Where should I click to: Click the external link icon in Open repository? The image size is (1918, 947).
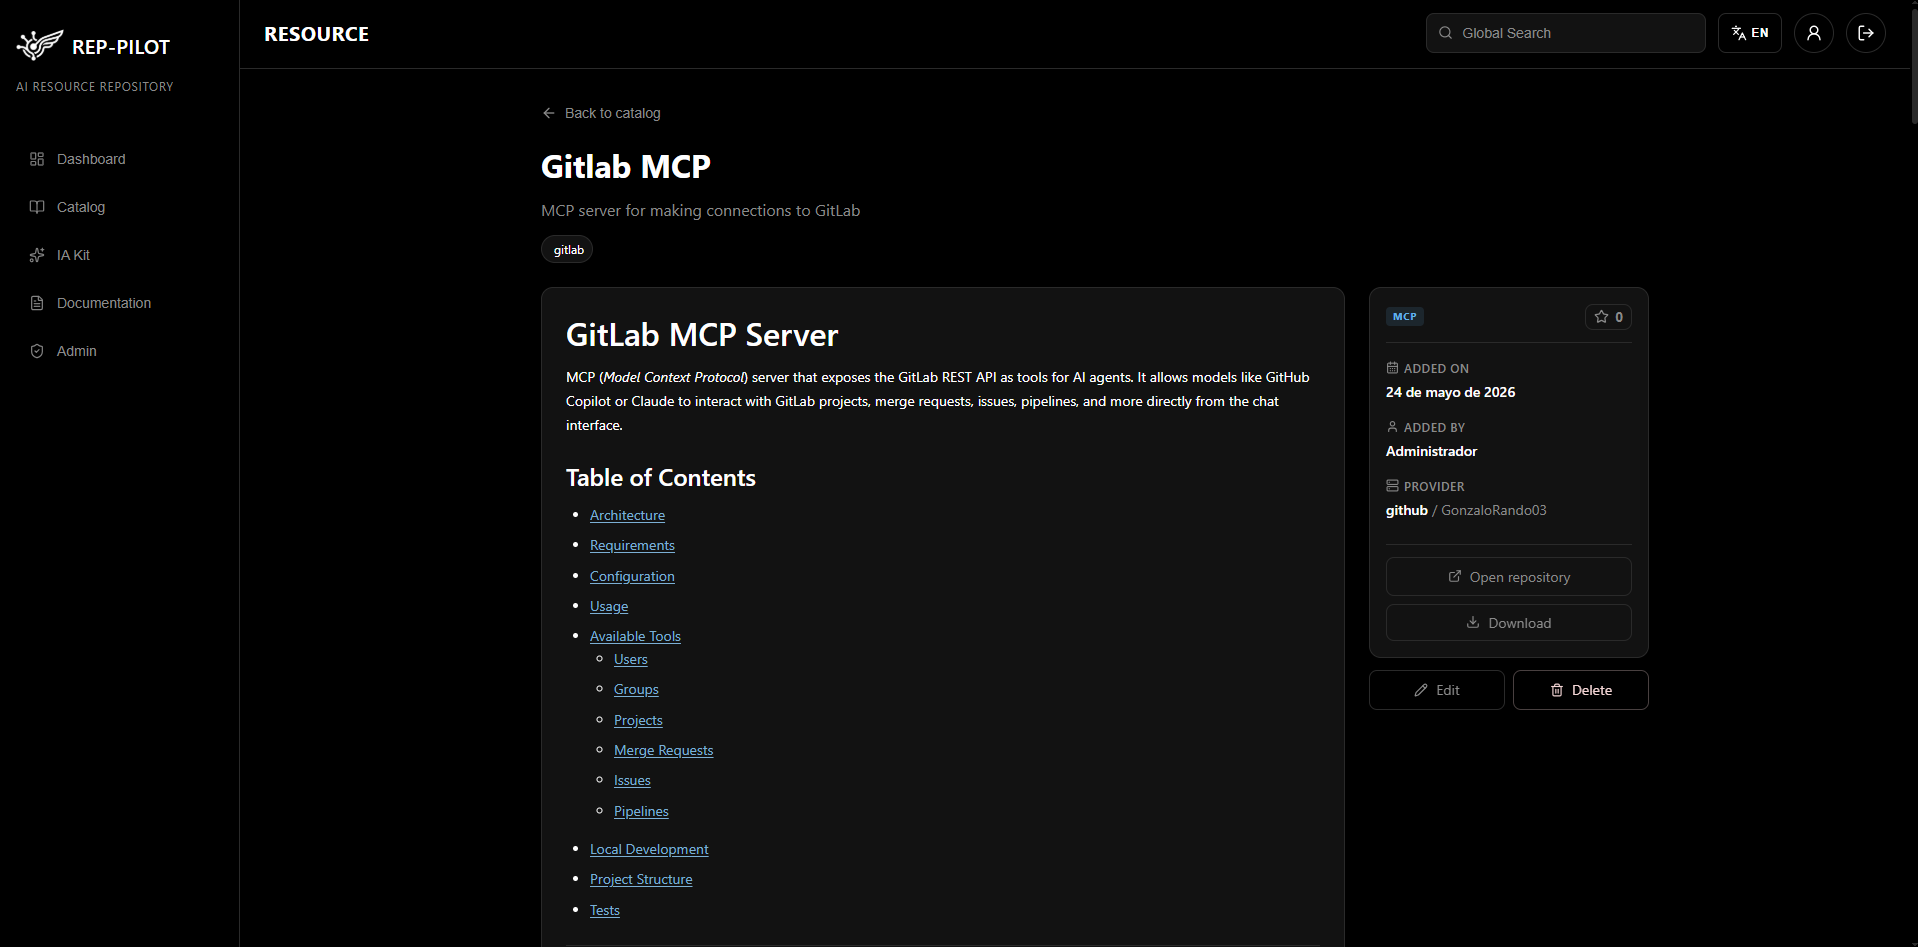pos(1455,577)
